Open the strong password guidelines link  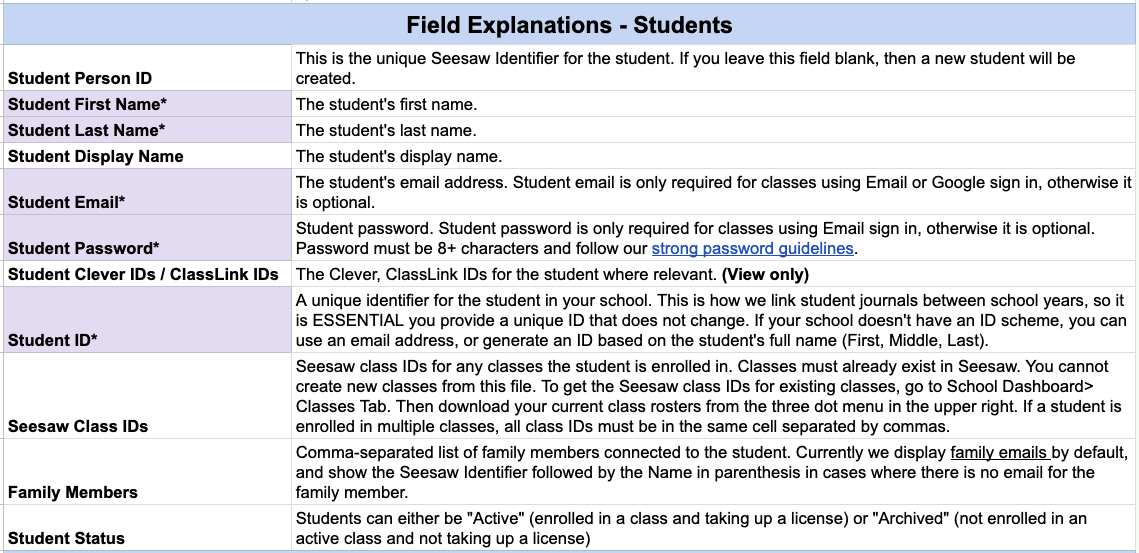[754, 248]
